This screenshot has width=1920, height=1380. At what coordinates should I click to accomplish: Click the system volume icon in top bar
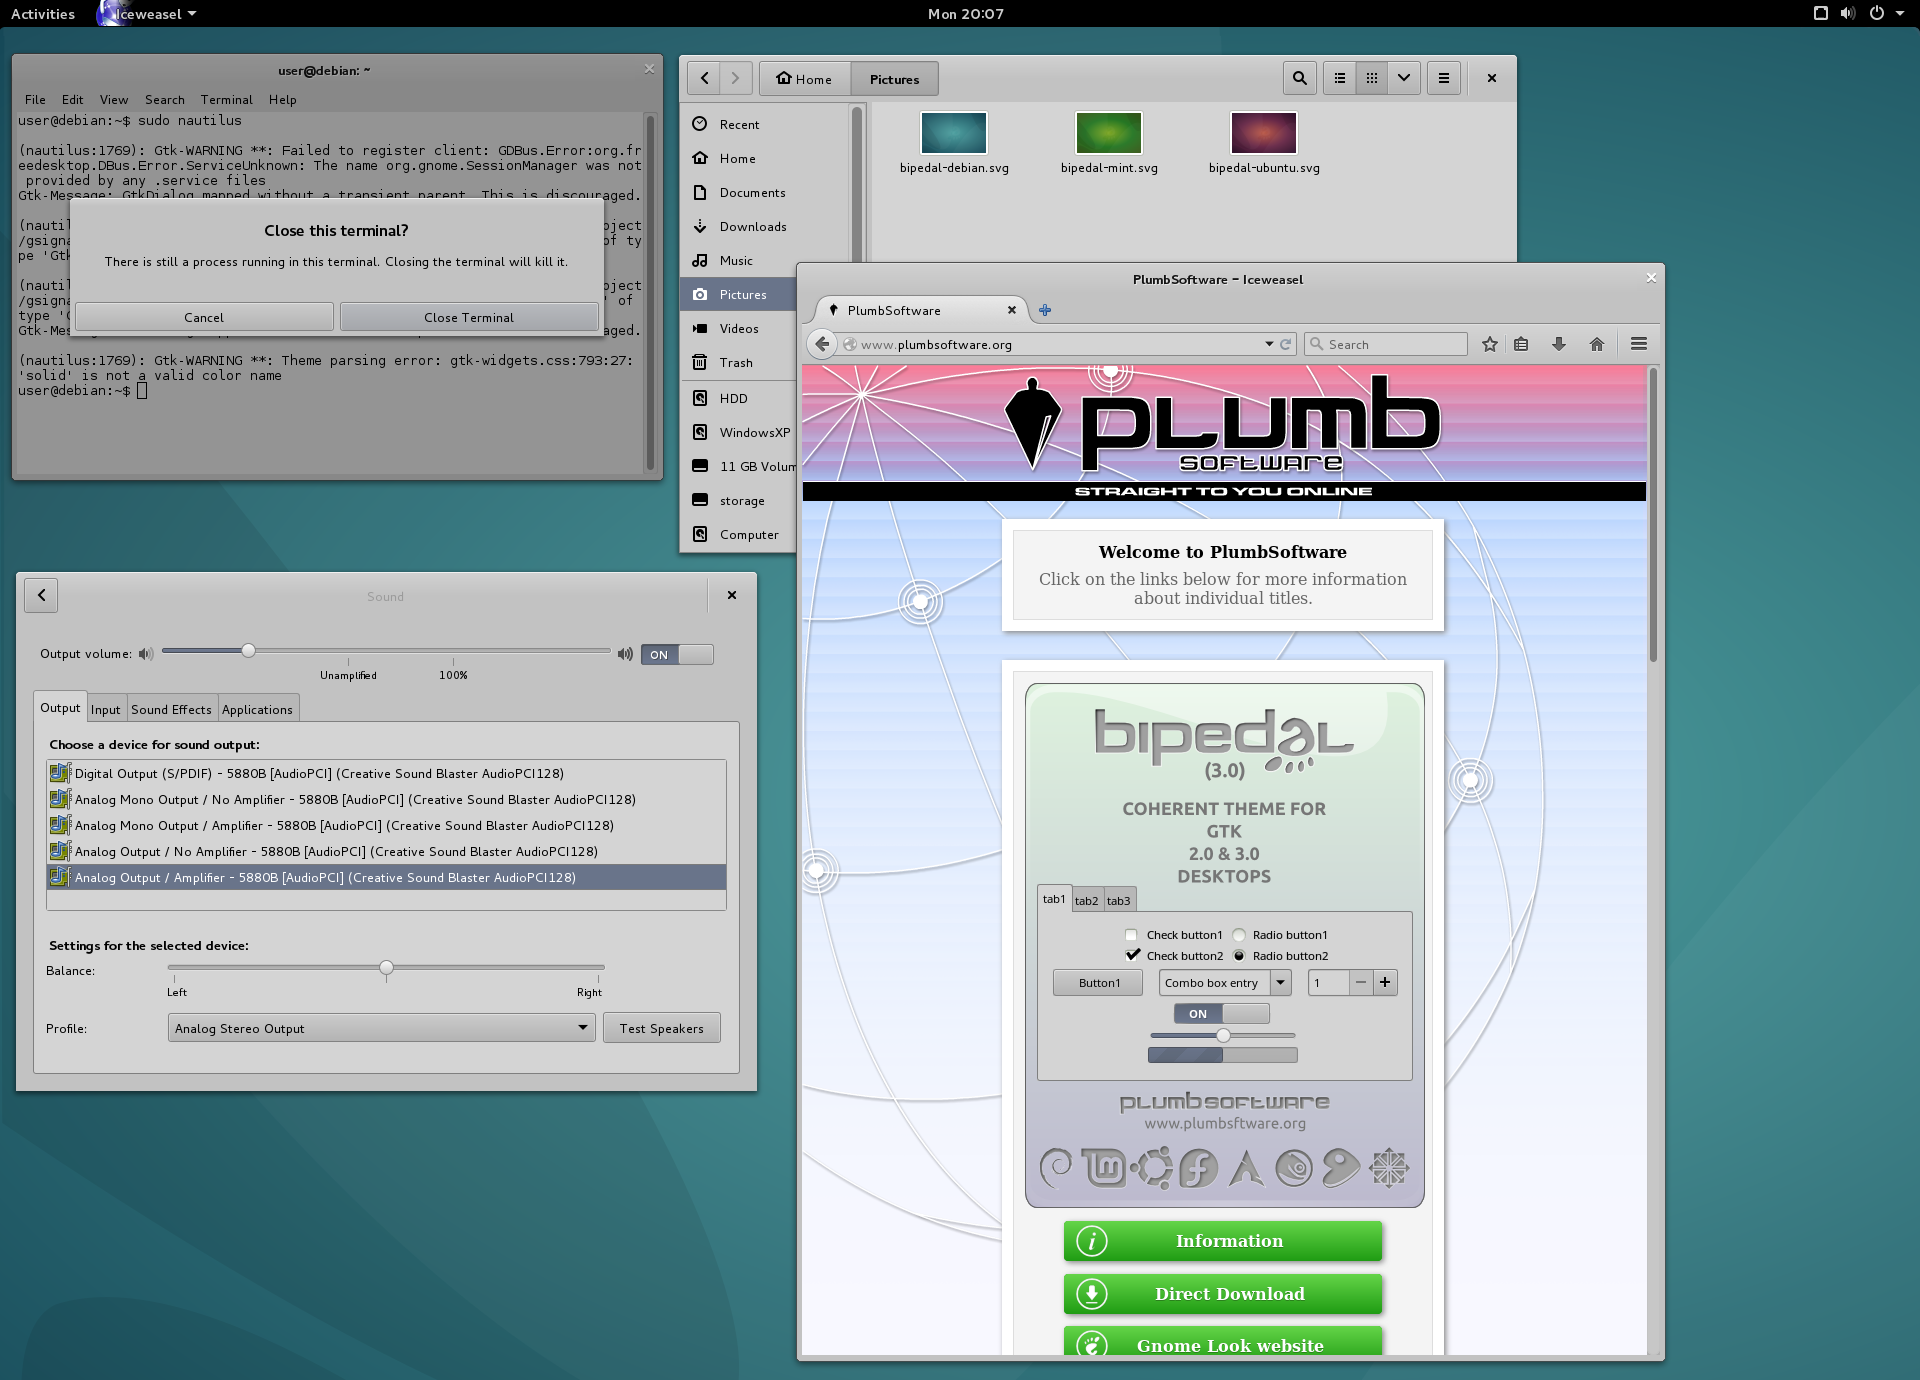coord(1848,13)
